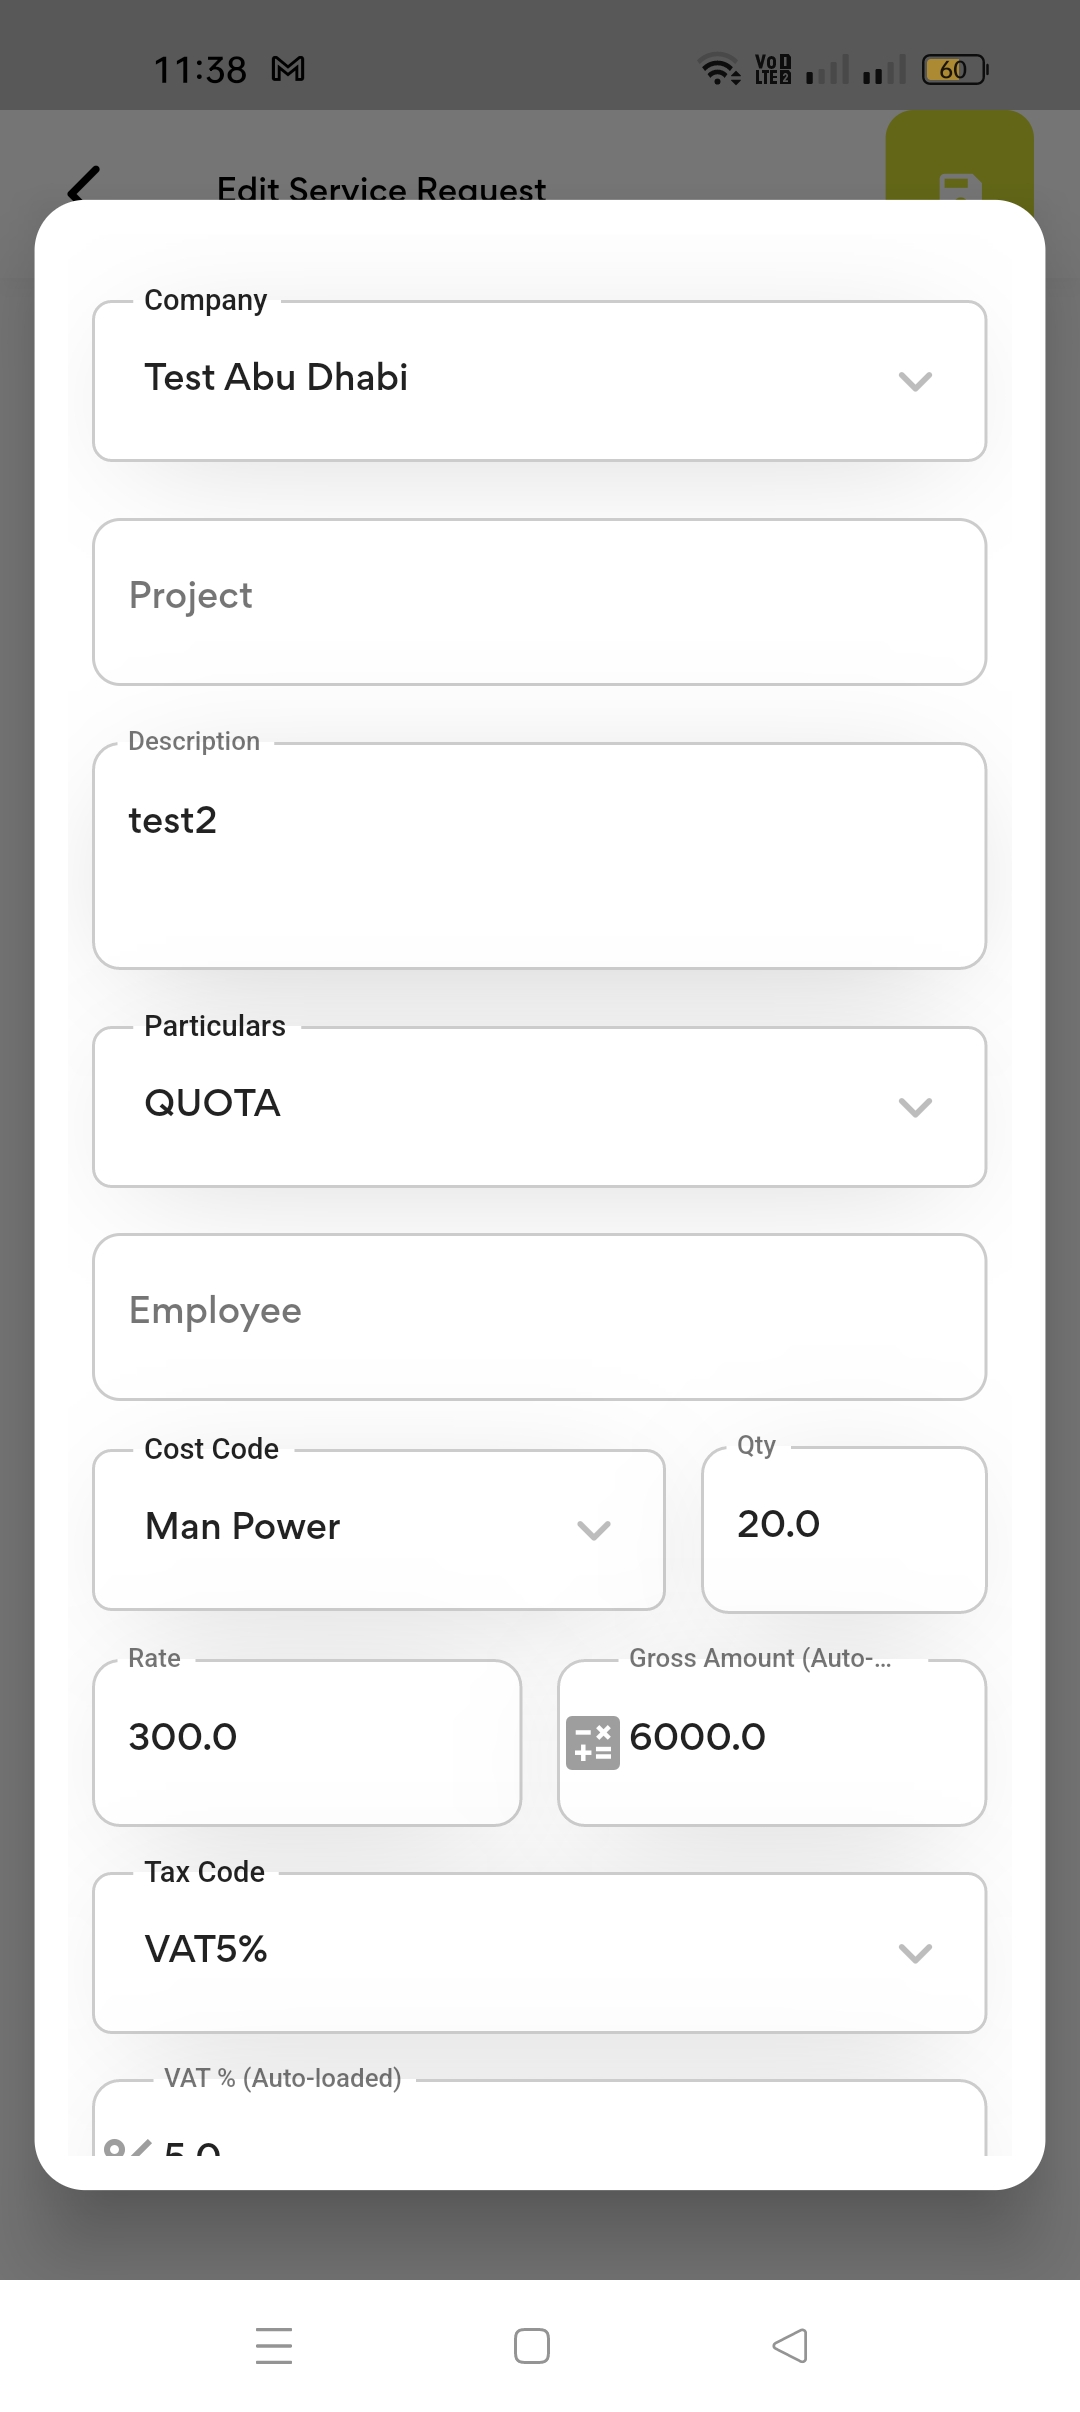Tap the calculator icon in Gross Amount
This screenshot has height=2412, width=1080.
[x=592, y=1743]
